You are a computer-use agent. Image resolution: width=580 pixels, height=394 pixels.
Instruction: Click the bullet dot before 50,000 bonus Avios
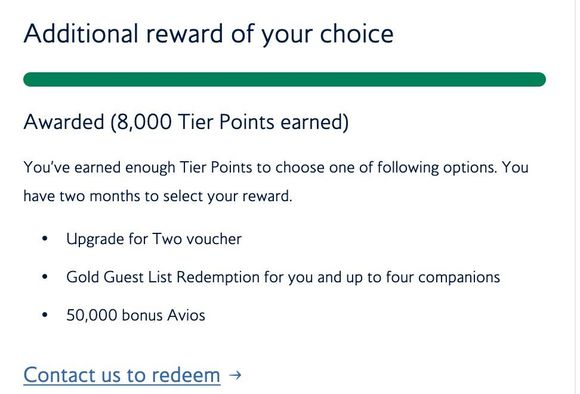45,315
